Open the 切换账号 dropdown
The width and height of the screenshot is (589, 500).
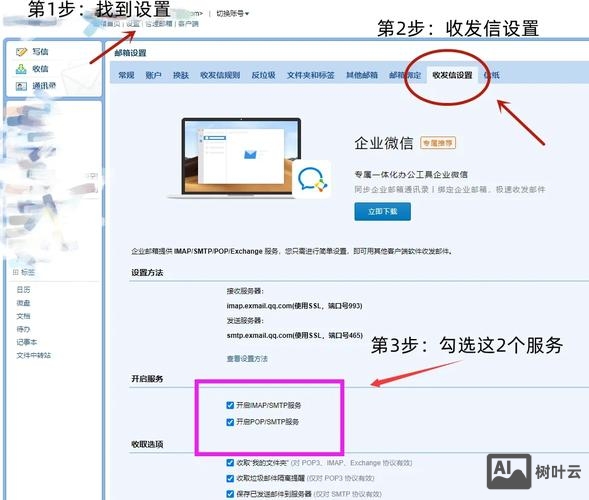(x=233, y=14)
